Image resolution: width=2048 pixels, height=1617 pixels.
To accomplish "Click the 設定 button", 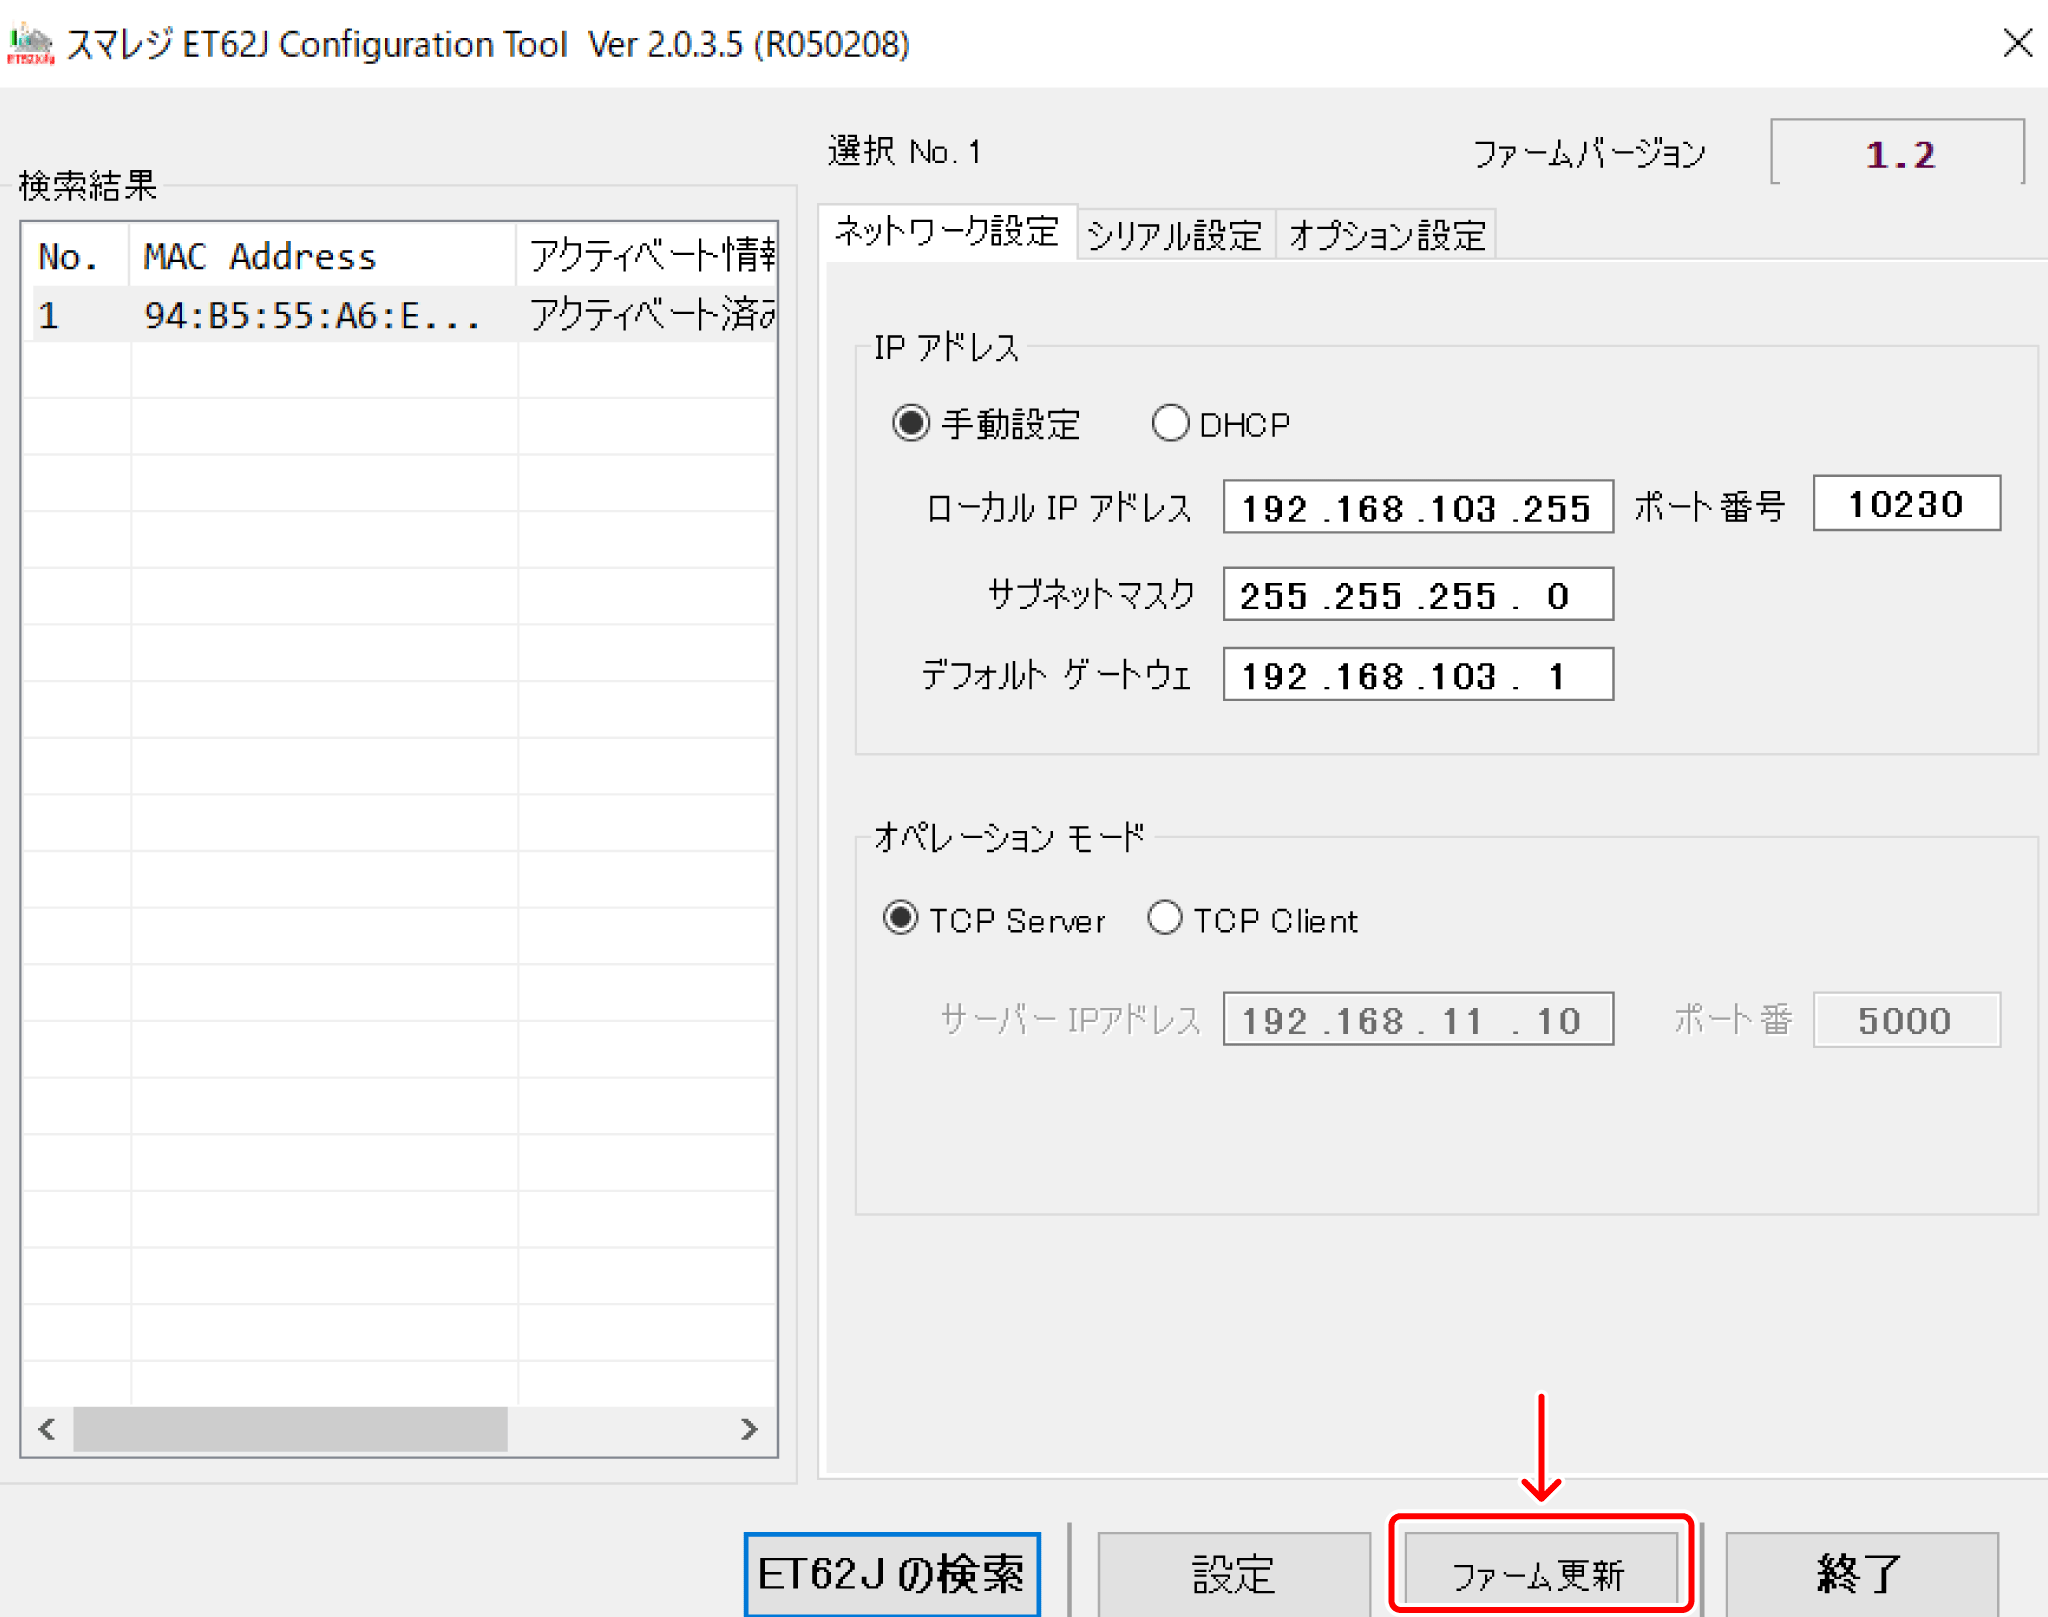I will click(1234, 1574).
